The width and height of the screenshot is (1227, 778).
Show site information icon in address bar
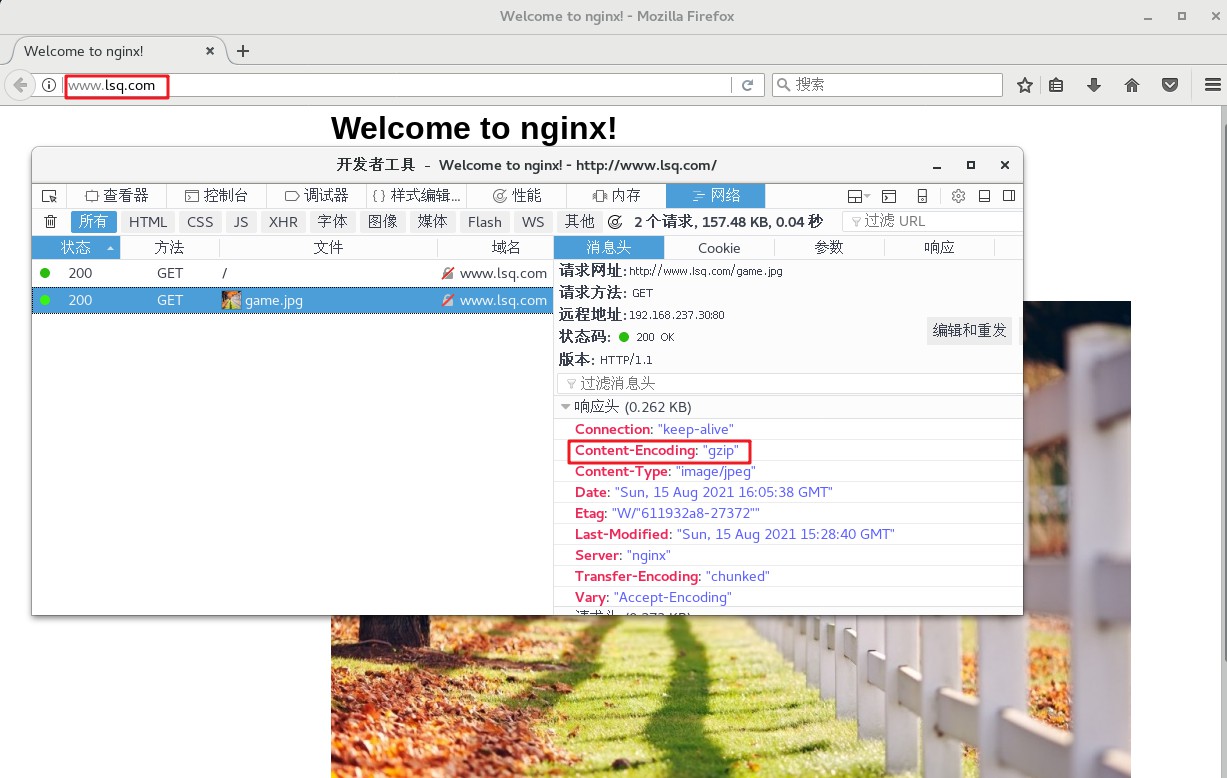[x=49, y=86]
